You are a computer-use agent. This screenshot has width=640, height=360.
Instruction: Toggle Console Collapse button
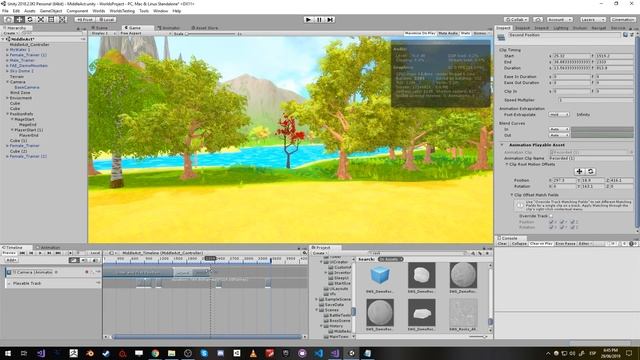pos(519,243)
